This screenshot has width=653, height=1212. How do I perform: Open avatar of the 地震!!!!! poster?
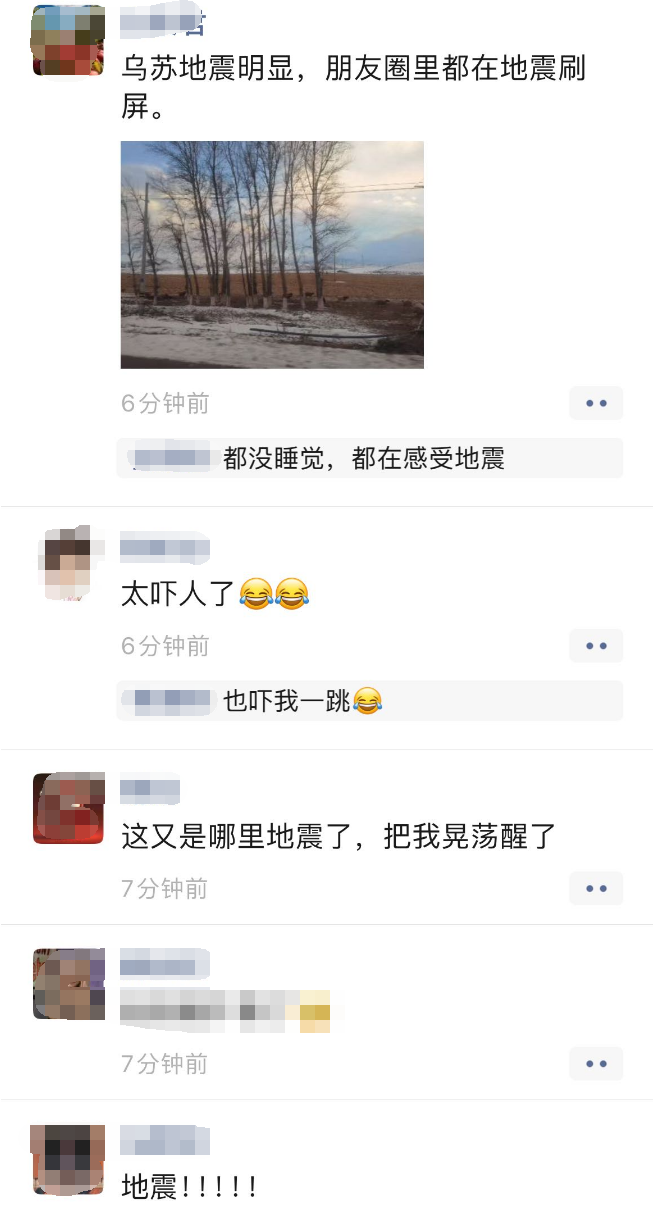point(69,1159)
